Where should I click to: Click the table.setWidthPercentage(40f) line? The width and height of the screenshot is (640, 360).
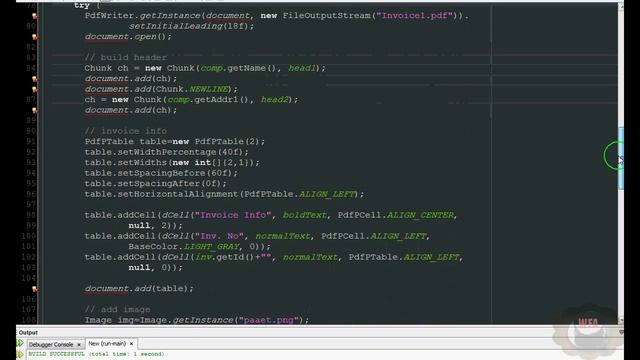(167, 152)
